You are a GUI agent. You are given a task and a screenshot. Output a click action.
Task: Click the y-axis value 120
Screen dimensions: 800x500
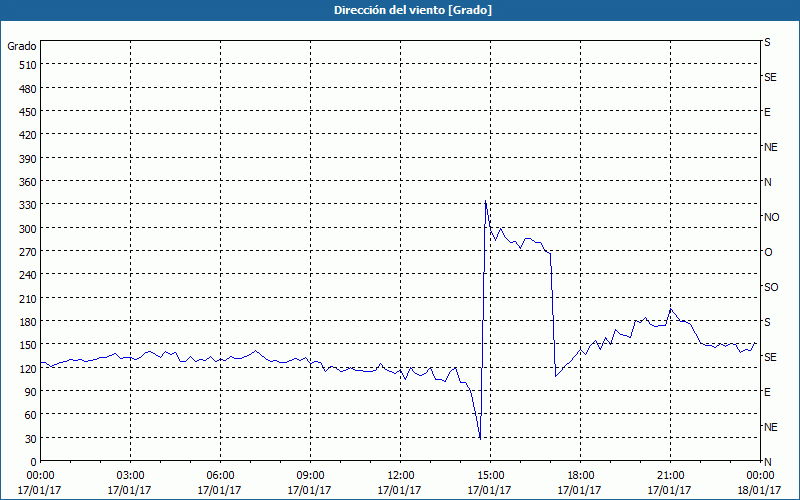coord(29,368)
